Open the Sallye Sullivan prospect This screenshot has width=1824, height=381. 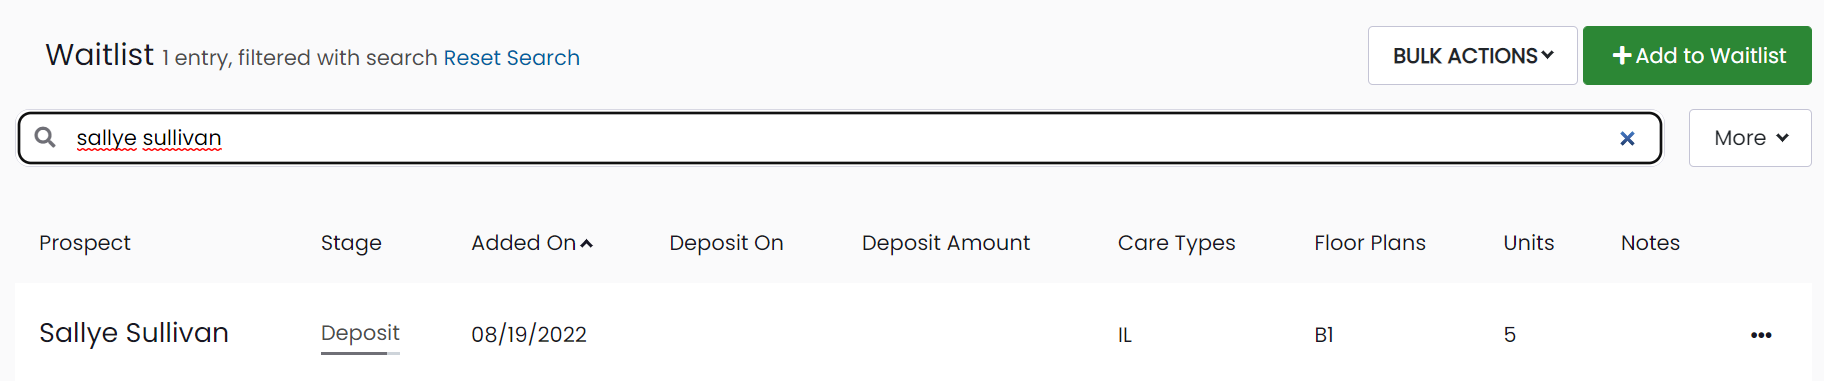pyautogui.click(x=134, y=333)
